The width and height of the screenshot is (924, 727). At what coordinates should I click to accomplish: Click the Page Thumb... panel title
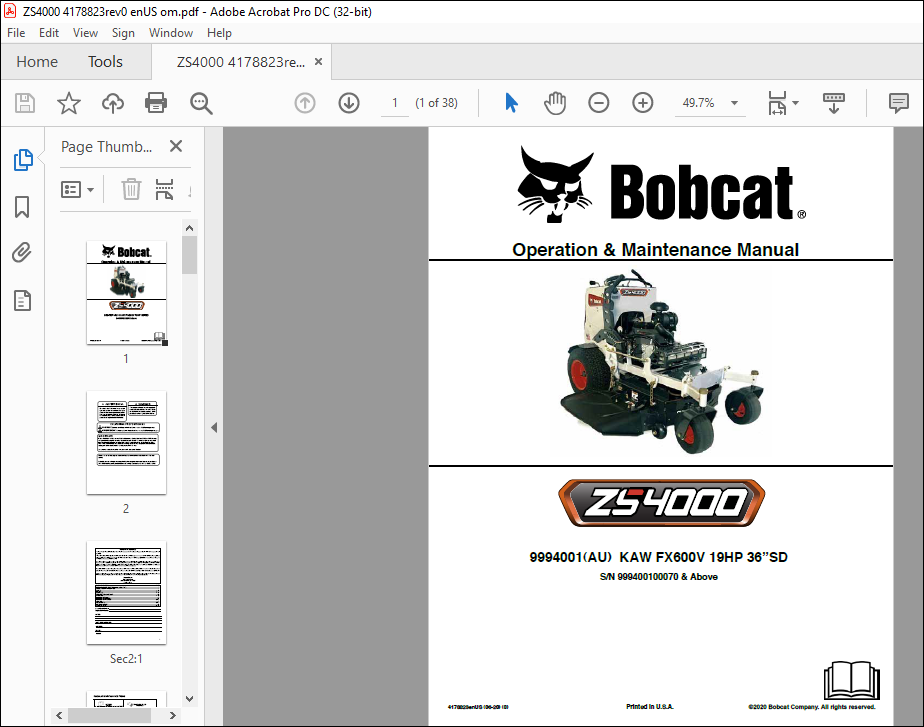(x=107, y=147)
